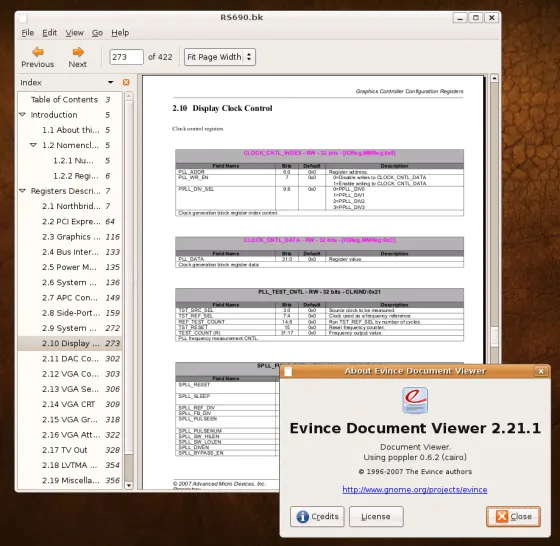Click the document vertical scrollbar thumb
This screenshot has width=560, height=546.
[x=494, y=337]
